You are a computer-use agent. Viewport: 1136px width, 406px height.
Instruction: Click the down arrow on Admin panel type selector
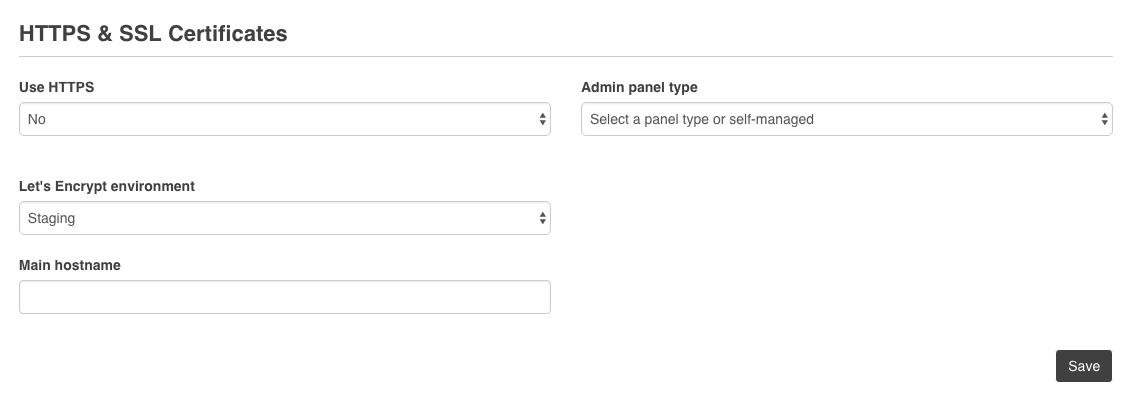pyautogui.click(x=1105, y=123)
